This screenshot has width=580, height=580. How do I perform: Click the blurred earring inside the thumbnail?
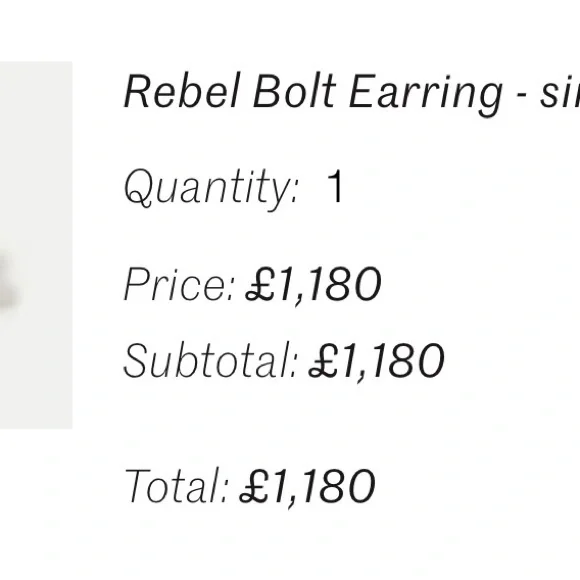click(x=7, y=281)
